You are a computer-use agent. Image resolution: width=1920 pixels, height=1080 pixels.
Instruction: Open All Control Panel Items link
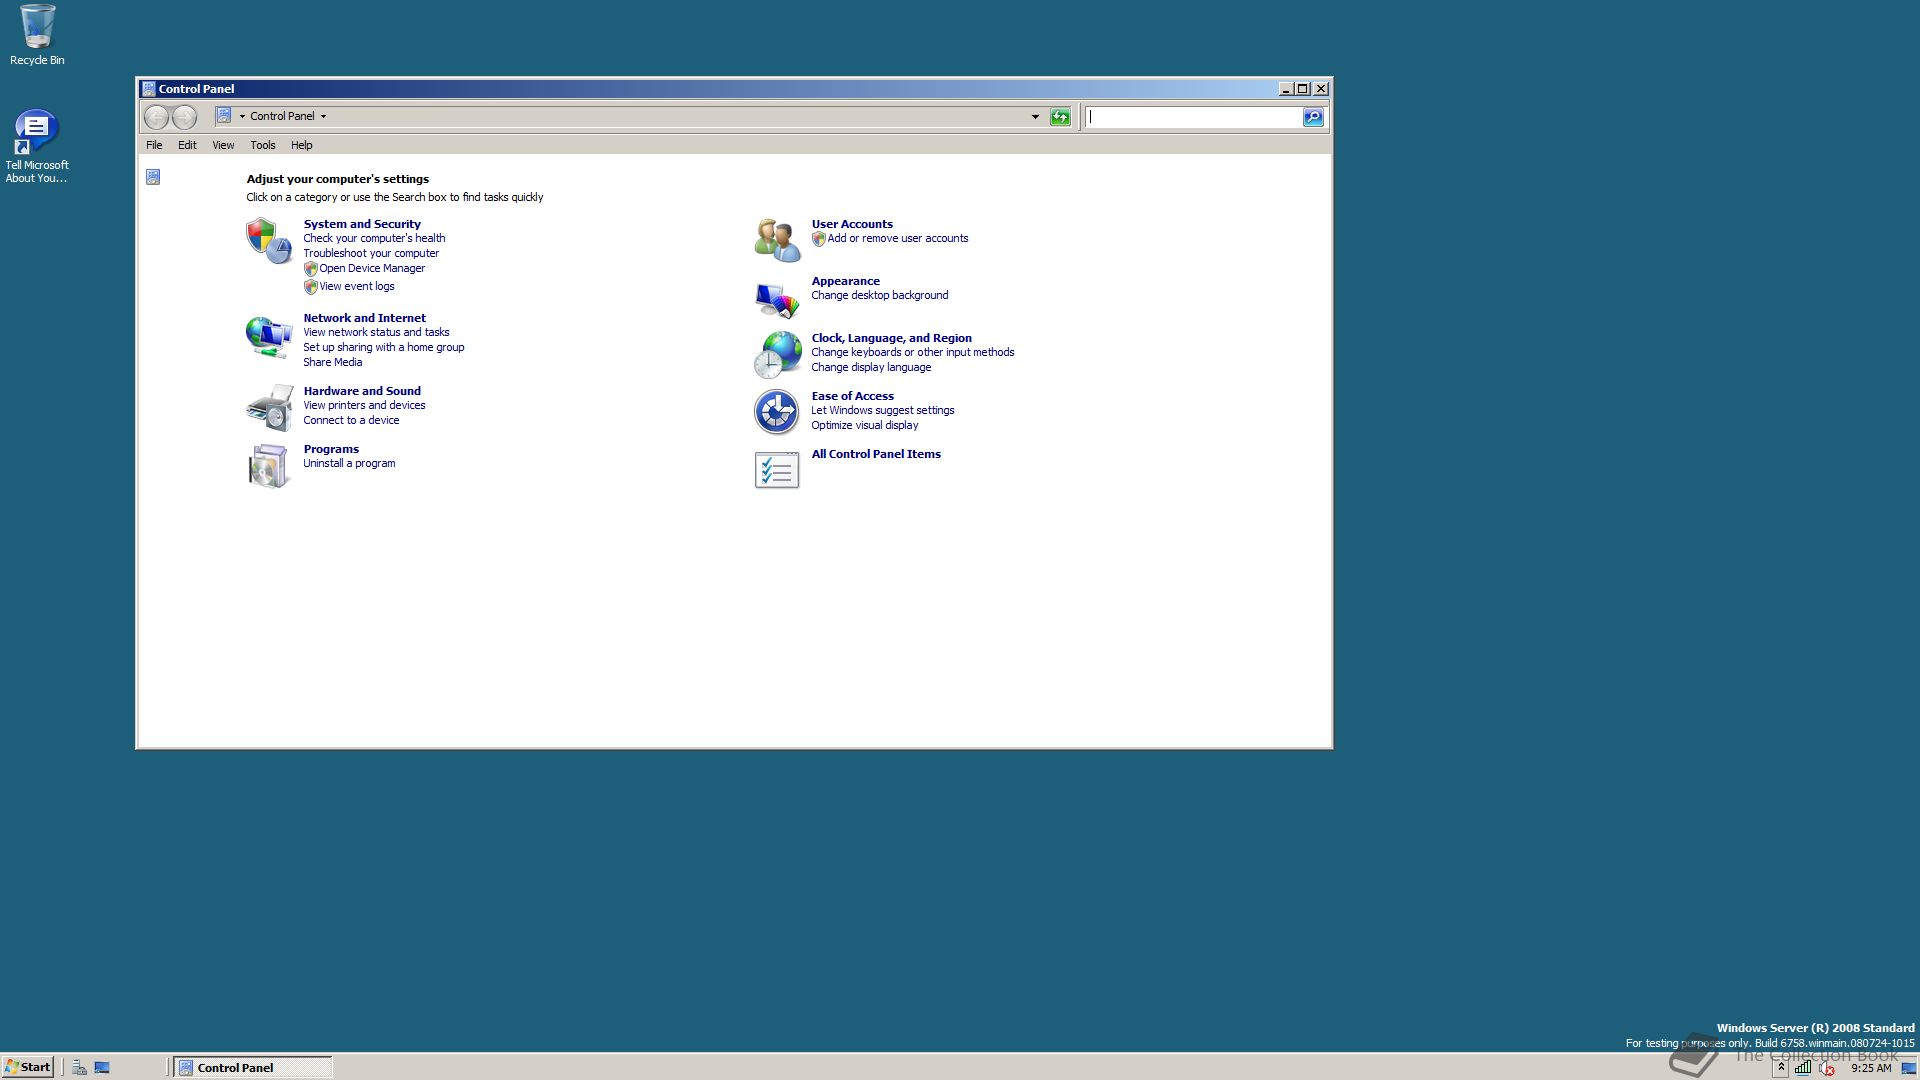[x=876, y=454]
